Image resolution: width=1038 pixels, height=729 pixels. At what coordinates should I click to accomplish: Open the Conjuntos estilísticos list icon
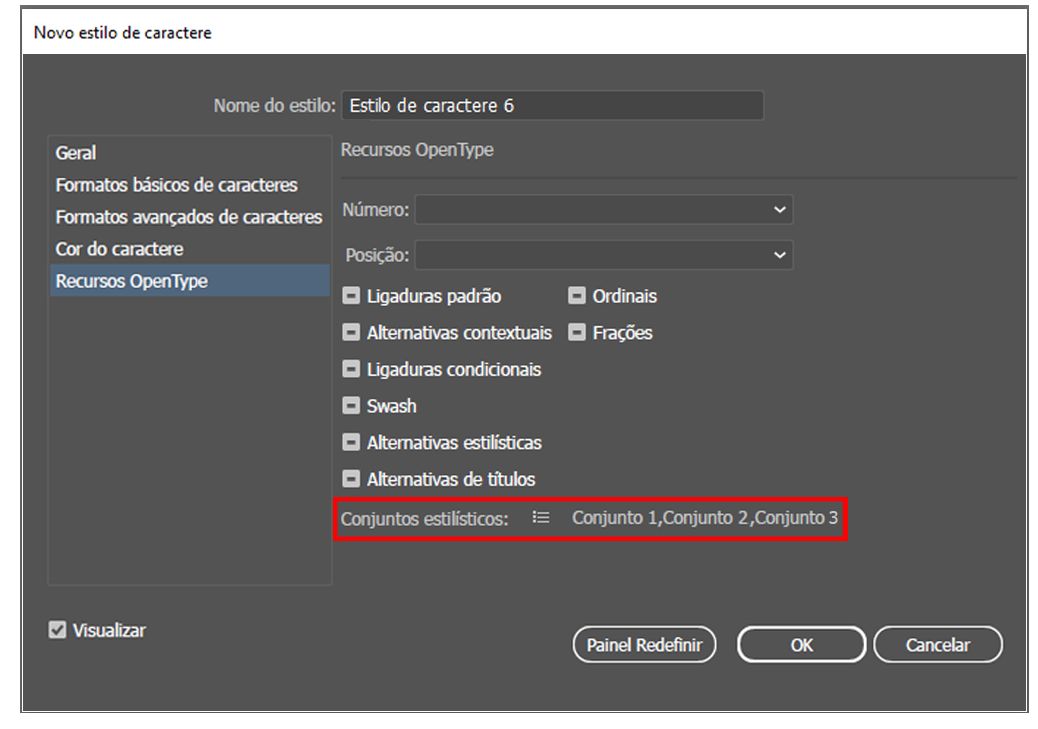(x=540, y=517)
